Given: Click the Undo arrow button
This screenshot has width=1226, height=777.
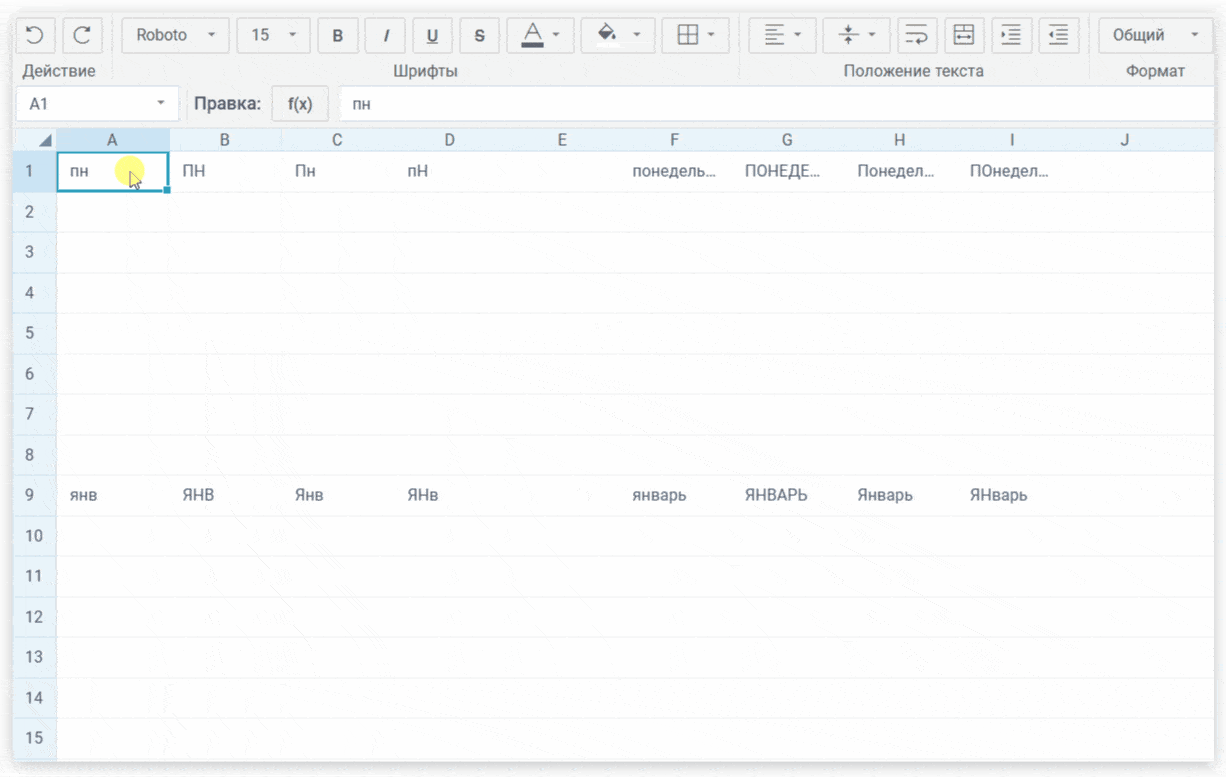Looking at the screenshot, I should pyautogui.click(x=35, y=36).
